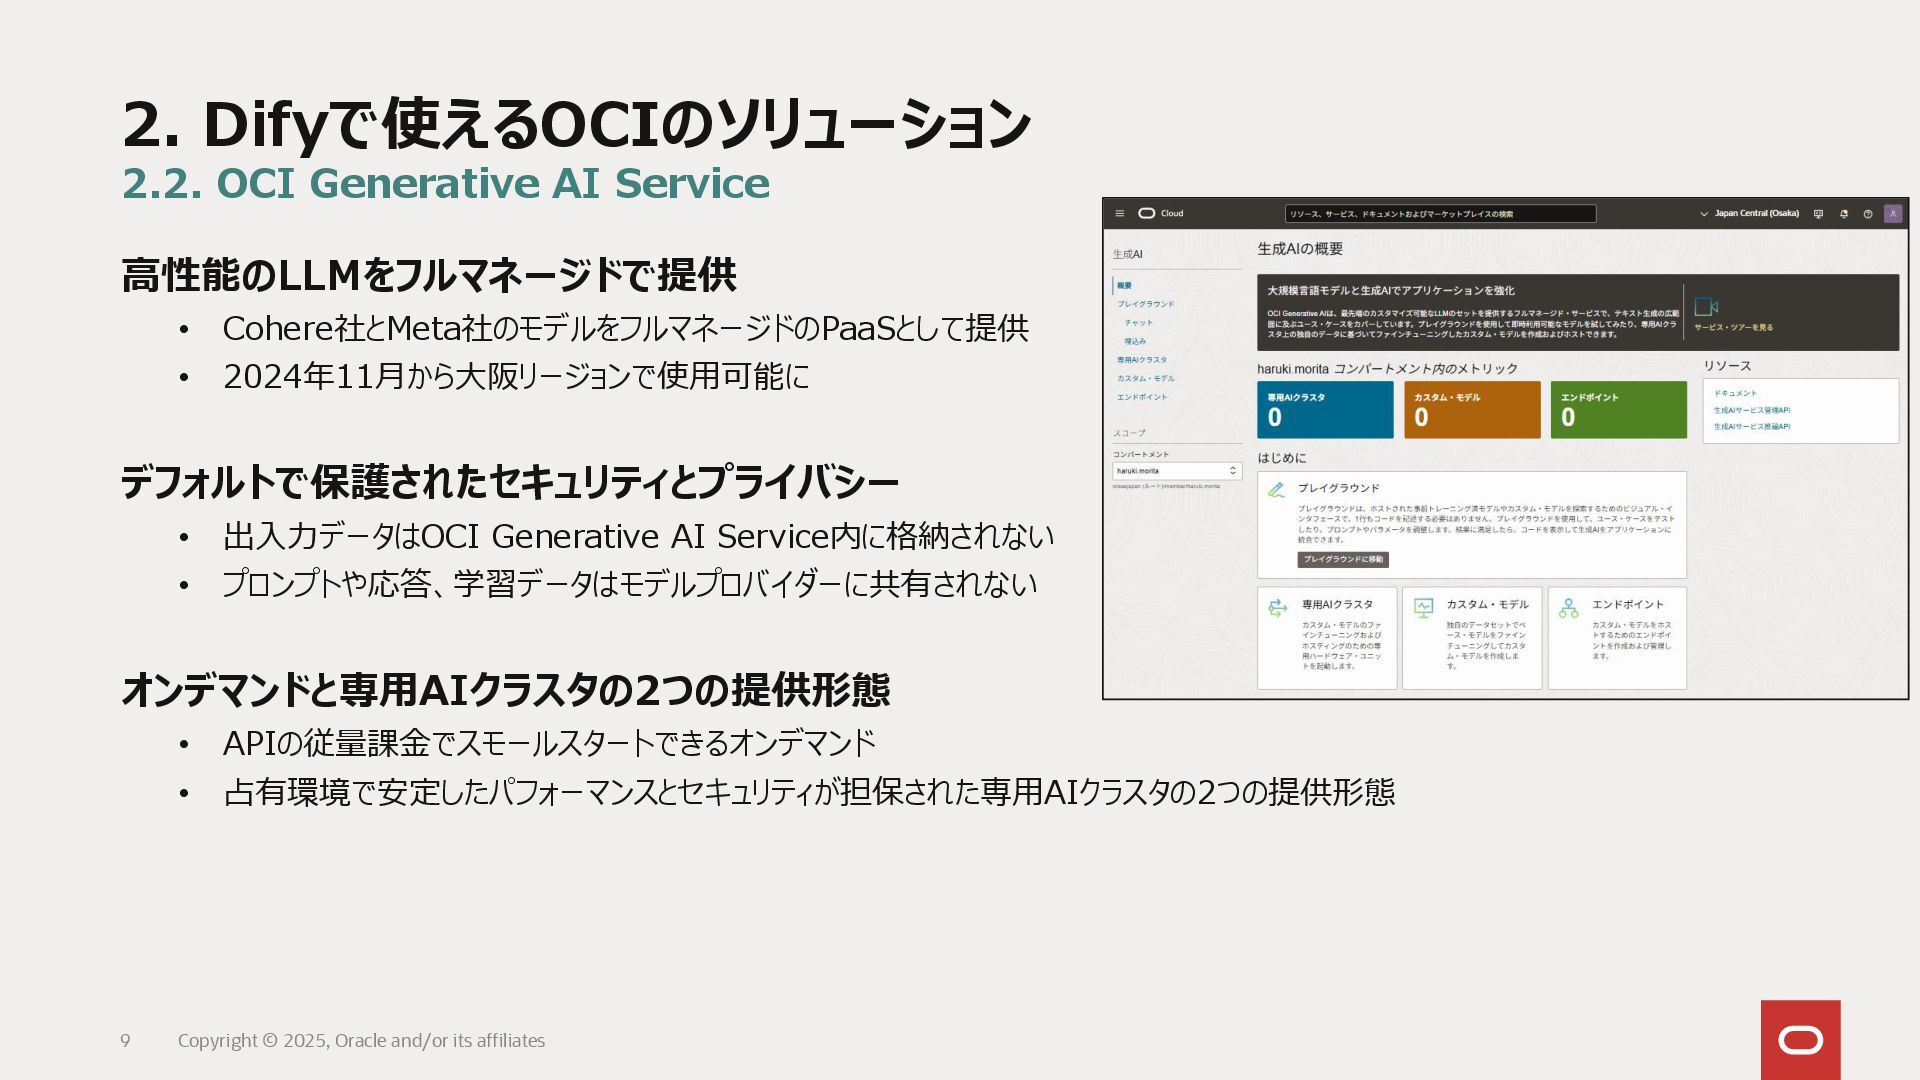Open the purple user profile avatar
This screenshot has width=1920, height=1080.
(x=1892, y=214)
